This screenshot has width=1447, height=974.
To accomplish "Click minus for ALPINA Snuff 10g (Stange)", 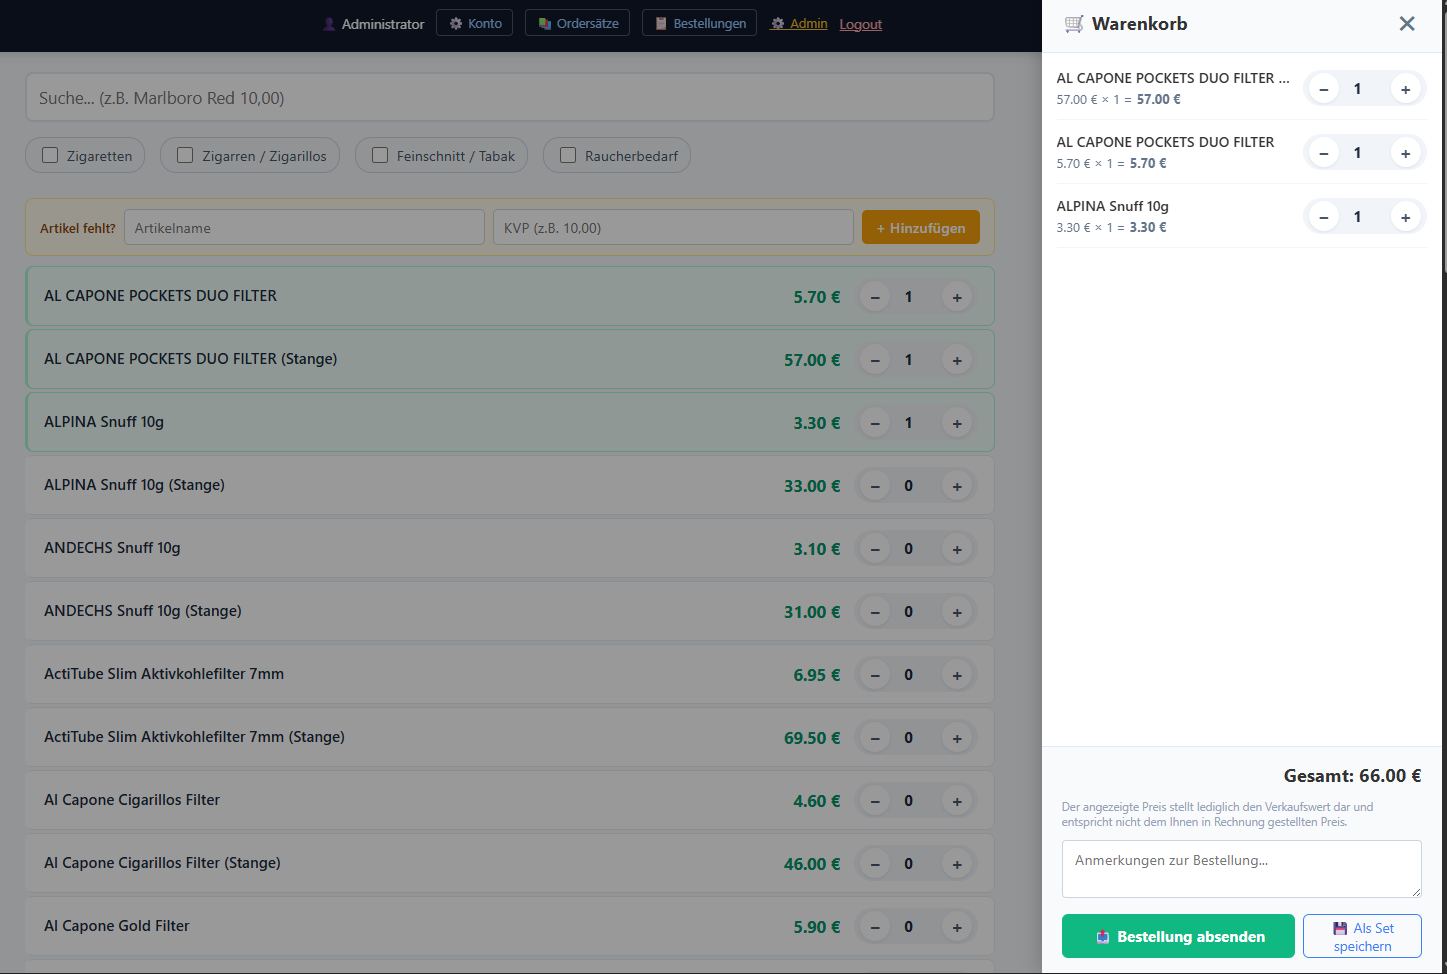I will point(875,486).
